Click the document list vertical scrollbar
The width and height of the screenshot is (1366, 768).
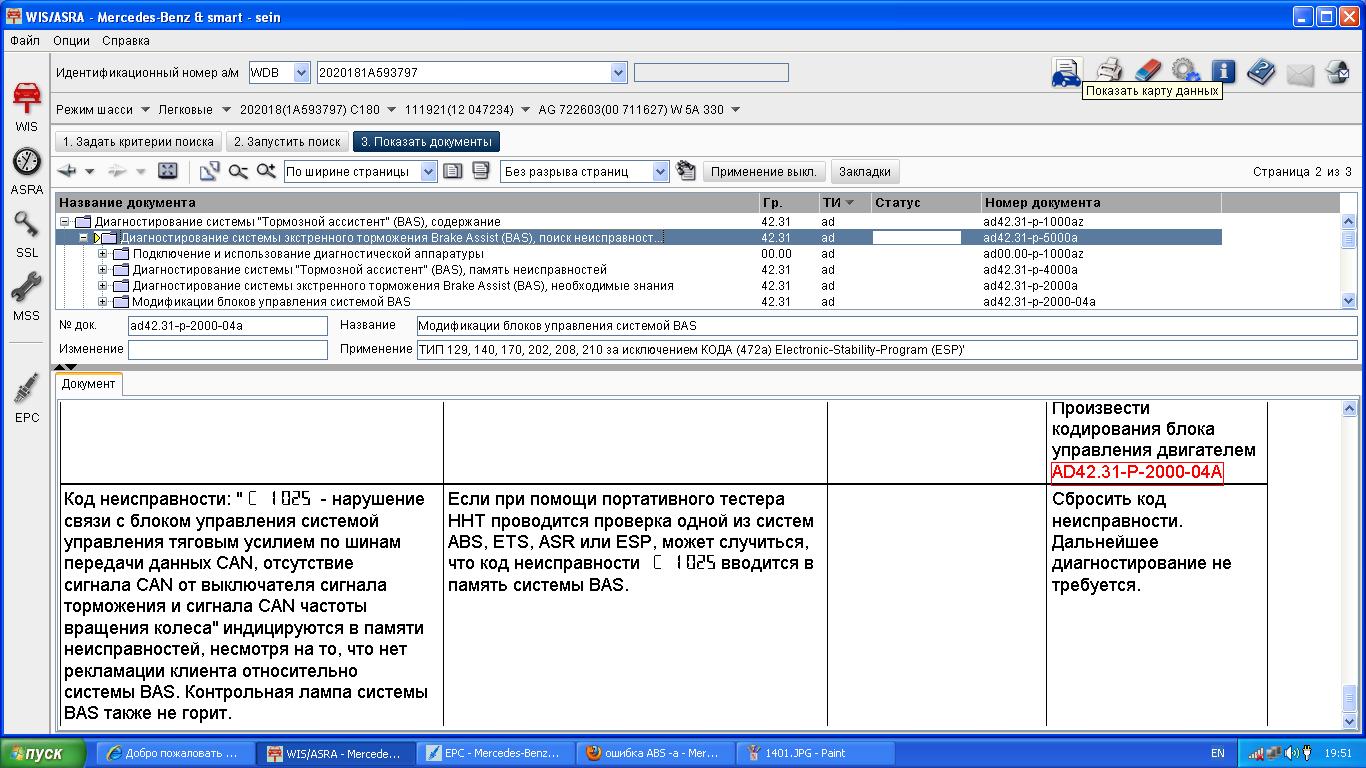(x=1348, y=262)
